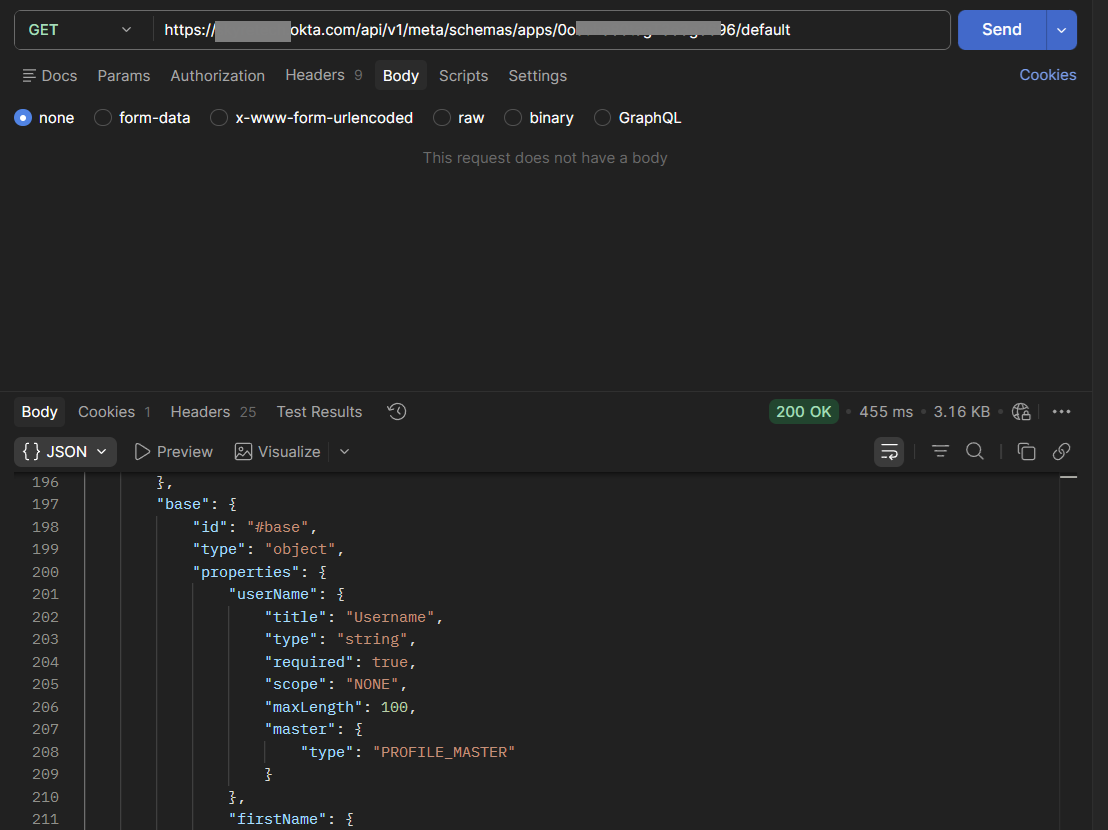Click the request URL field
This screenshot has height=830, width=1108.
pos(552,30)
